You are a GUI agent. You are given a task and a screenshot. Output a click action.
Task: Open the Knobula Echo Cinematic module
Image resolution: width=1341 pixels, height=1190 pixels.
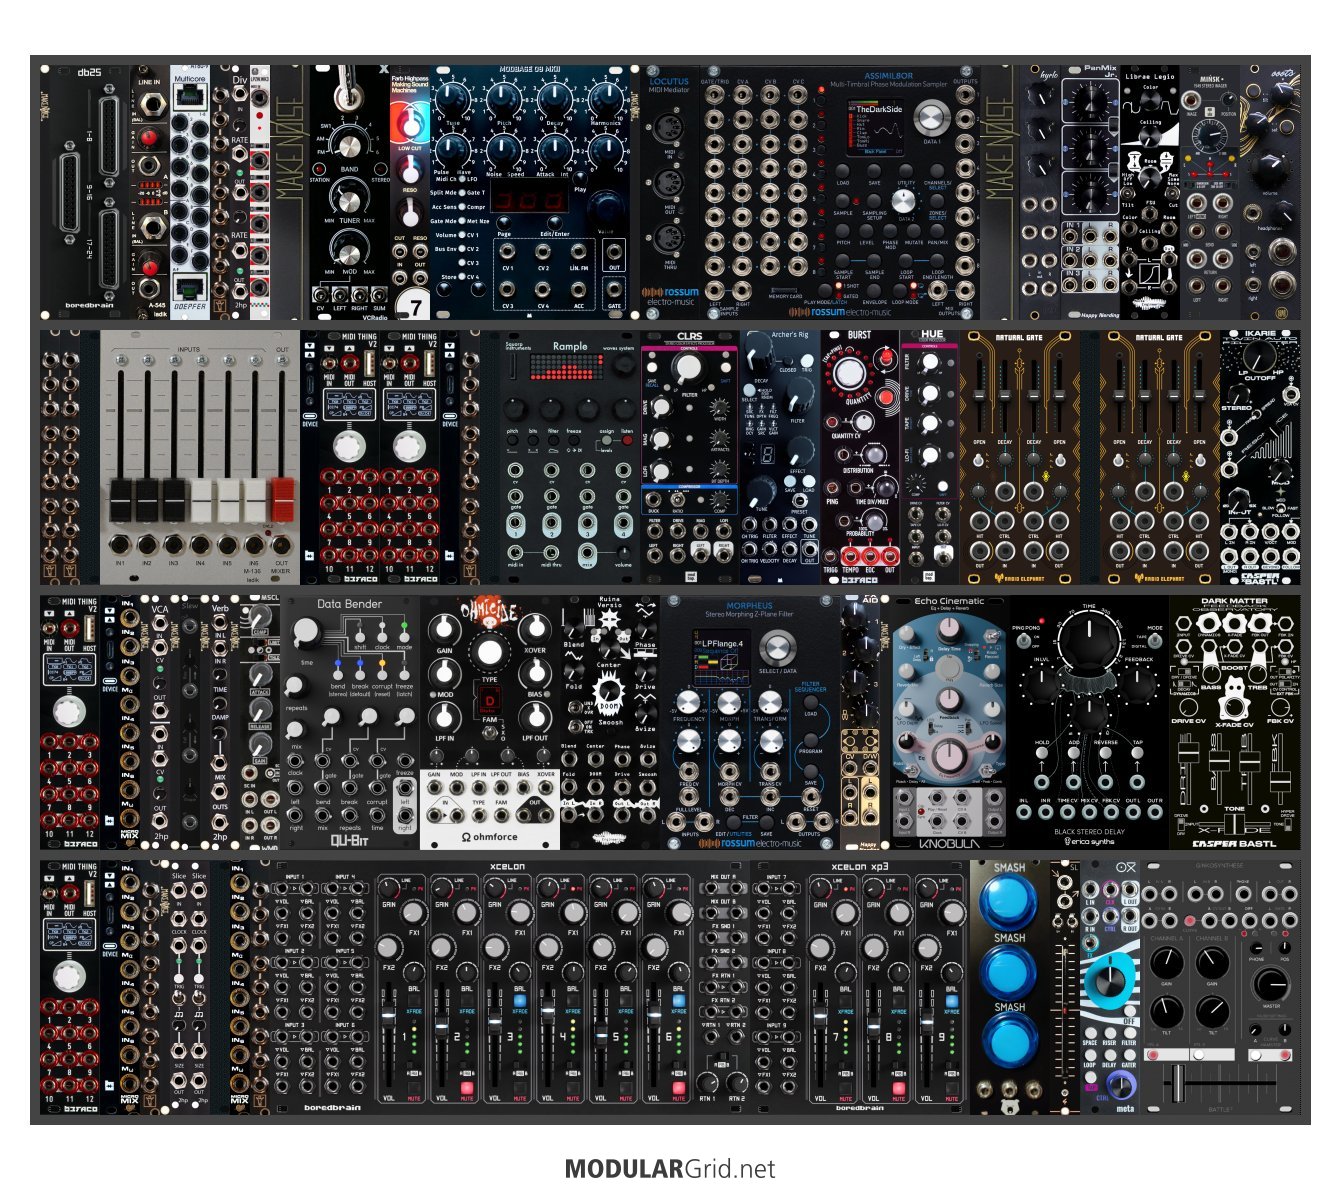tap(949, 723)
